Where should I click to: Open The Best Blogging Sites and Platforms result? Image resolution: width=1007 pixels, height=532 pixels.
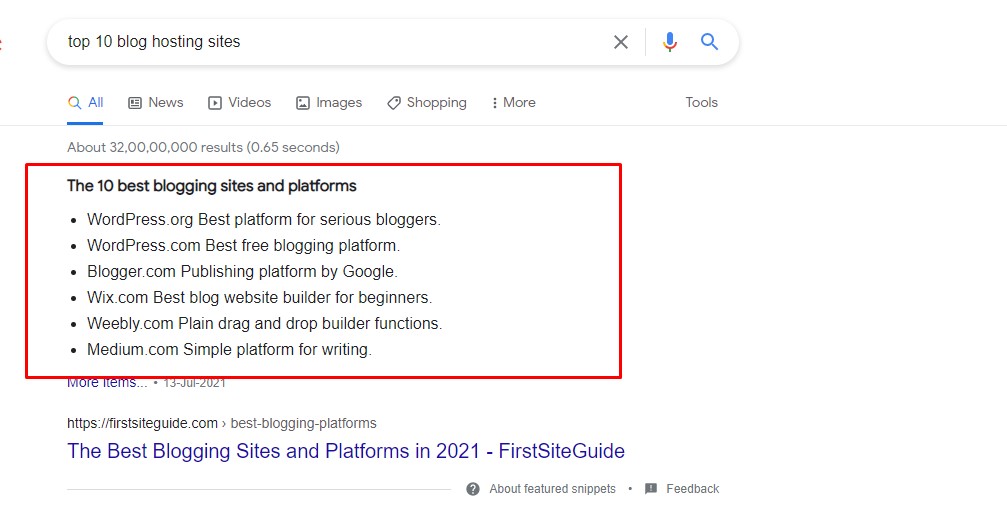click(x=345, y=451)
